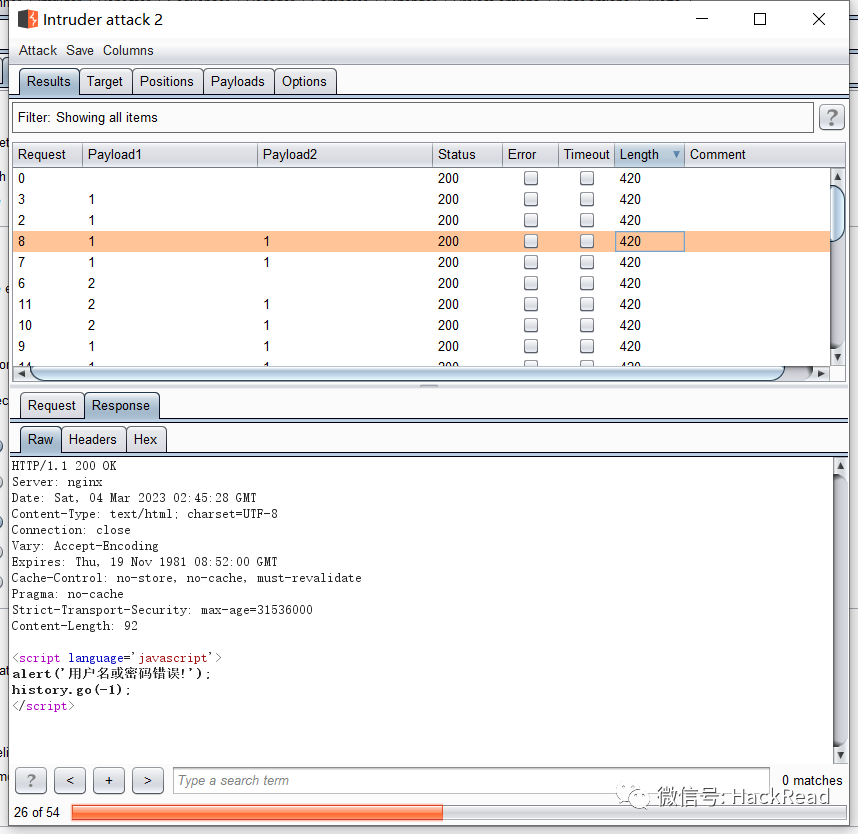Click the 26 of 54 progress label
This screenshot has height=834, width=858.
pos(37,812)
